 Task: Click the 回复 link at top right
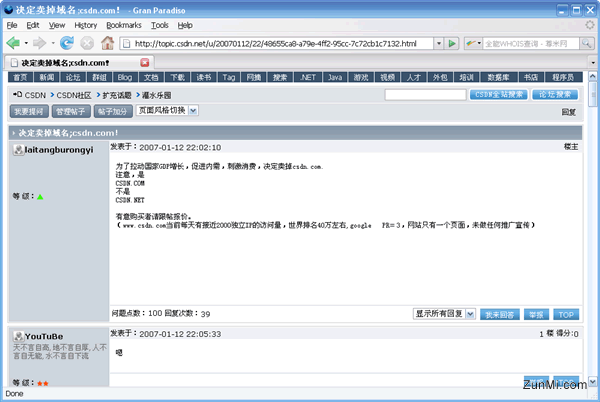tap(569, 112)
